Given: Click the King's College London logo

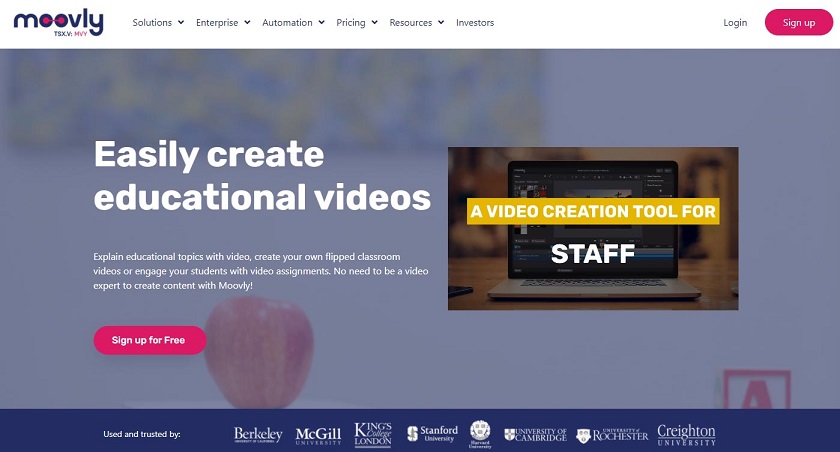Looking at the screenshot, I should click(x=373, y=435).
